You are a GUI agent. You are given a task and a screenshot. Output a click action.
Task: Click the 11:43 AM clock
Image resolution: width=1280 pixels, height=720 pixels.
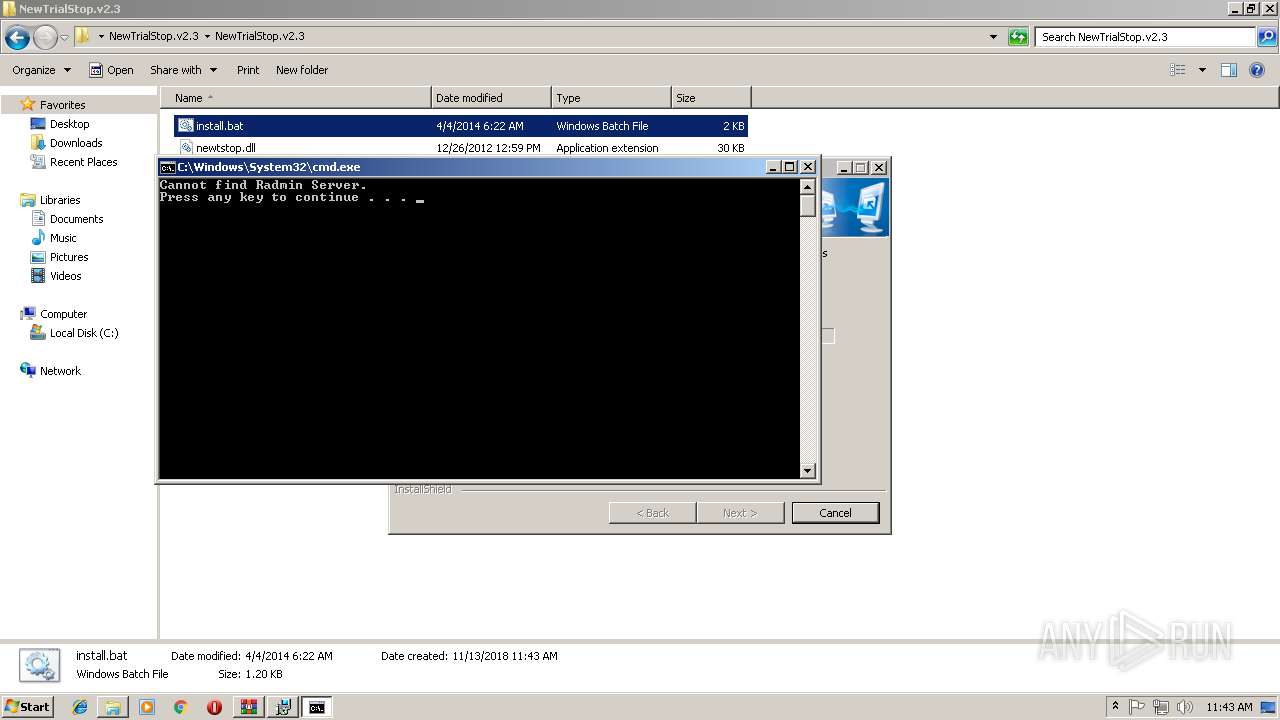click(x=1229, y=707)
